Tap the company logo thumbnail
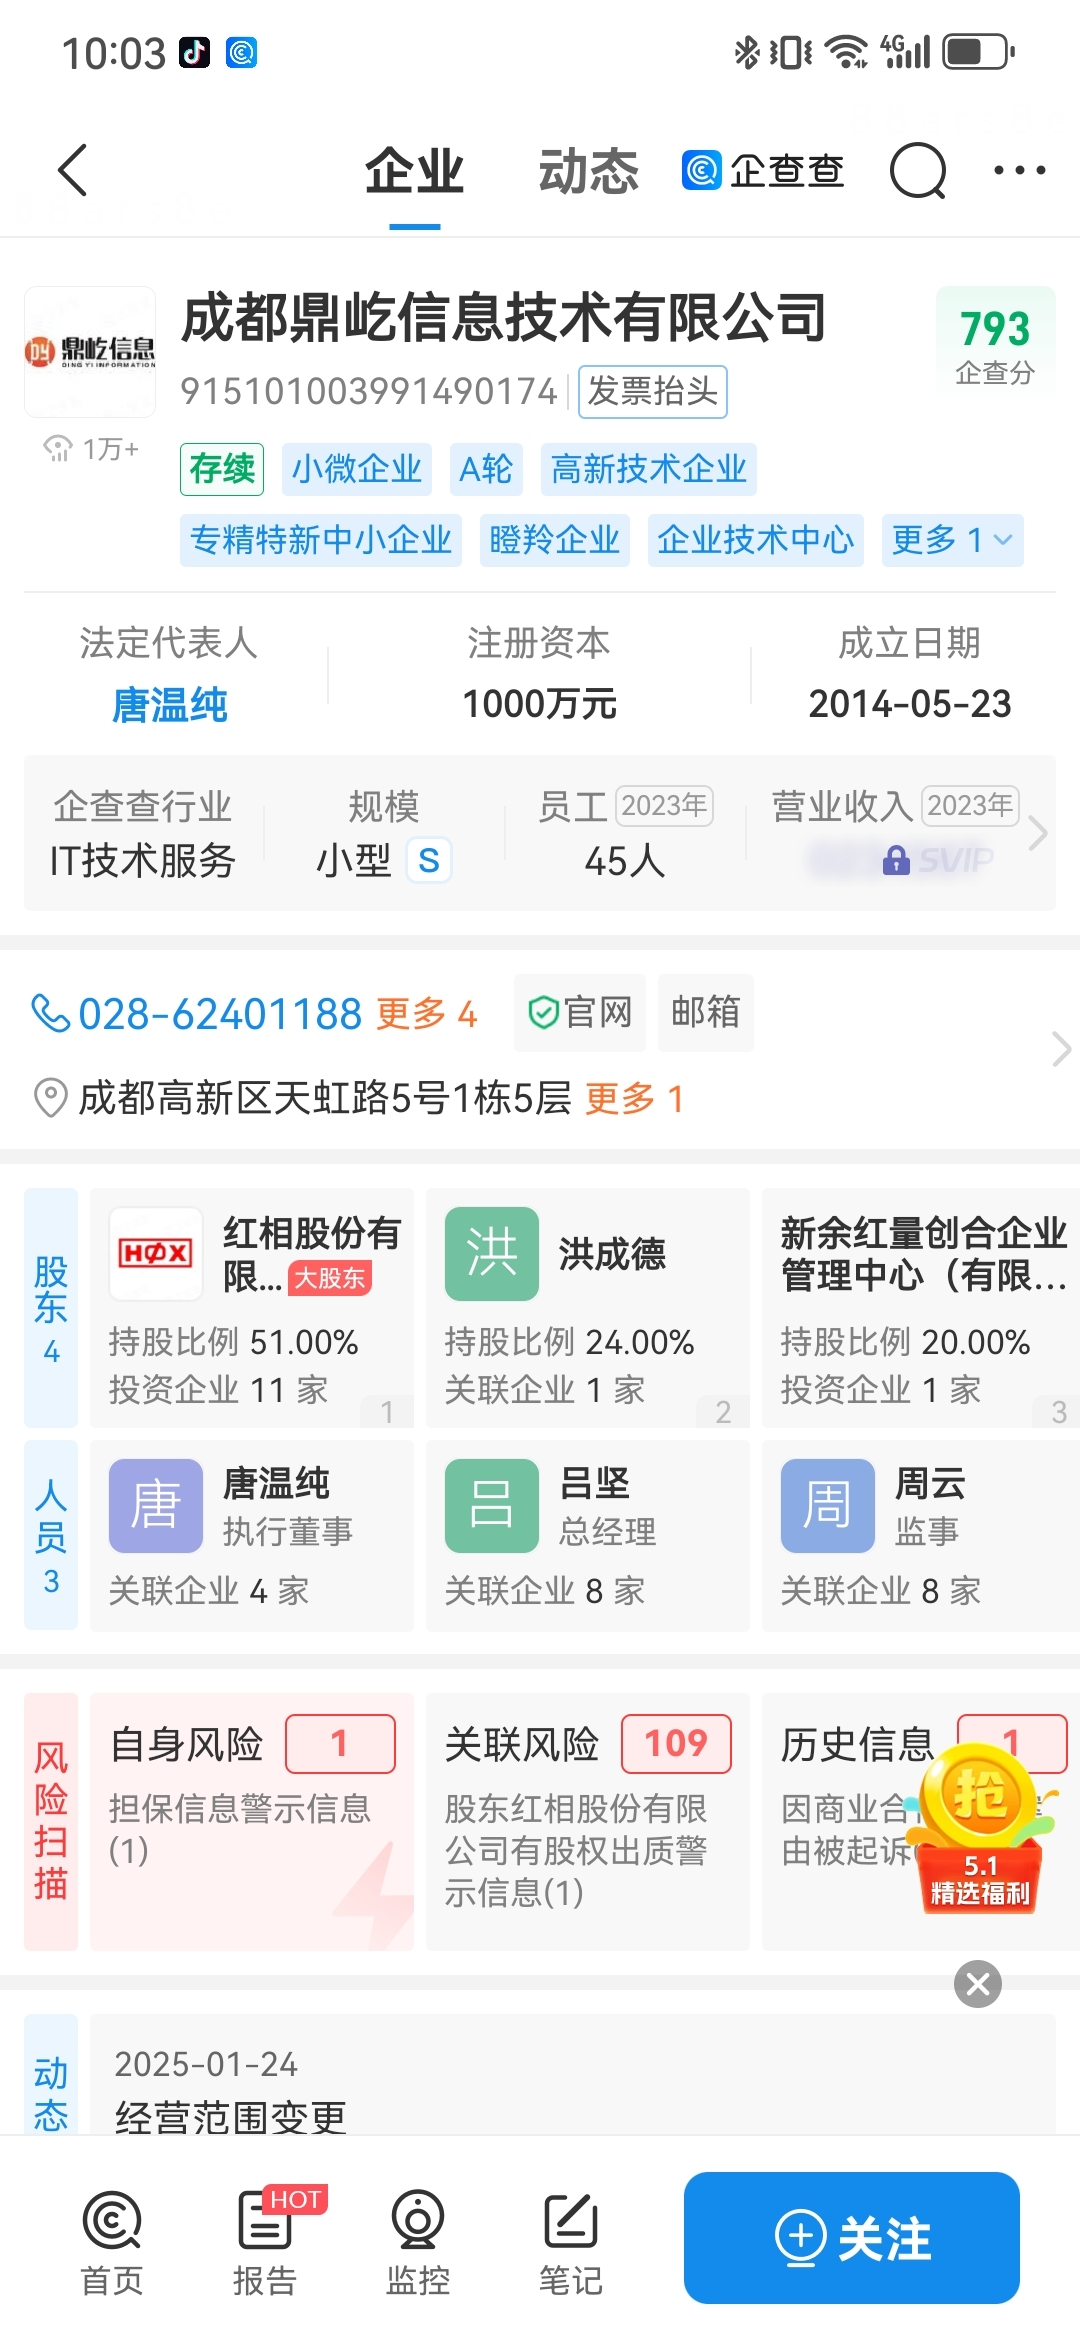This screenshot has height=2340, width=1080. tap(90, 351)
